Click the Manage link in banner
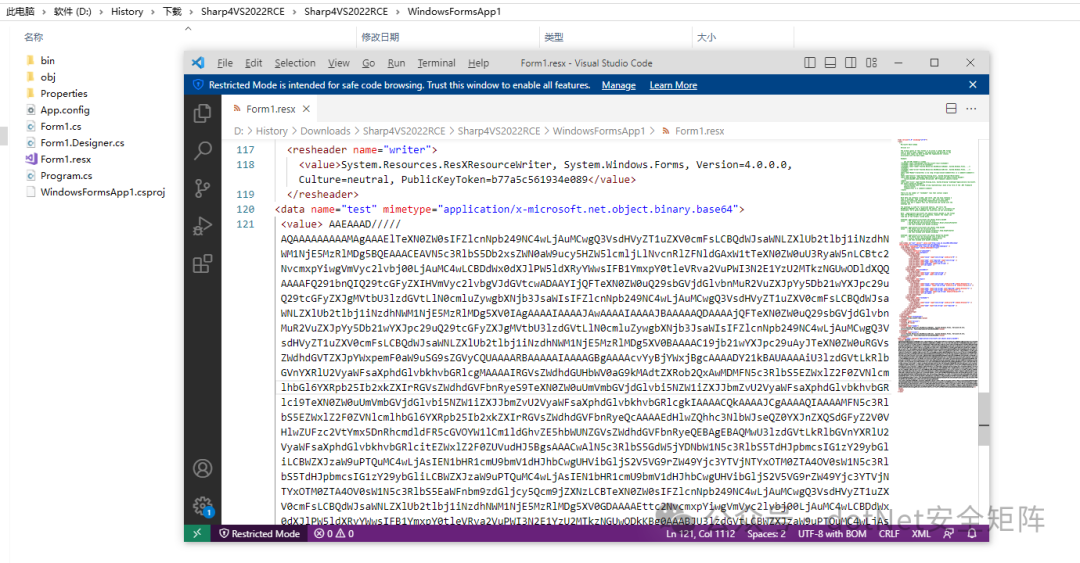Screen dimensions: 1080x563 [619, 85]
